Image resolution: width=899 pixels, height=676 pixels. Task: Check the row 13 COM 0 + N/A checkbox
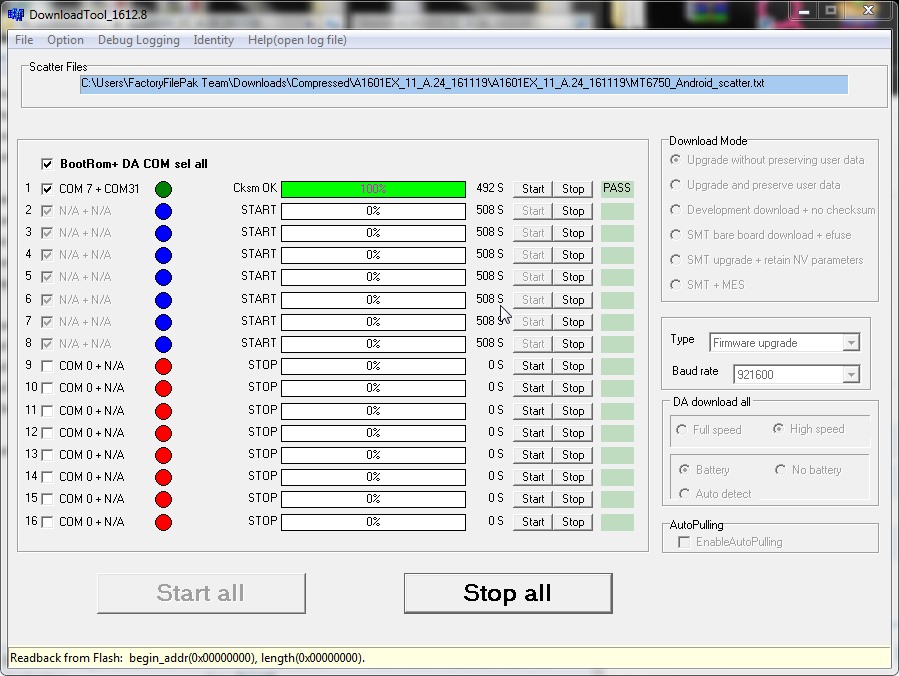point(47,455)
